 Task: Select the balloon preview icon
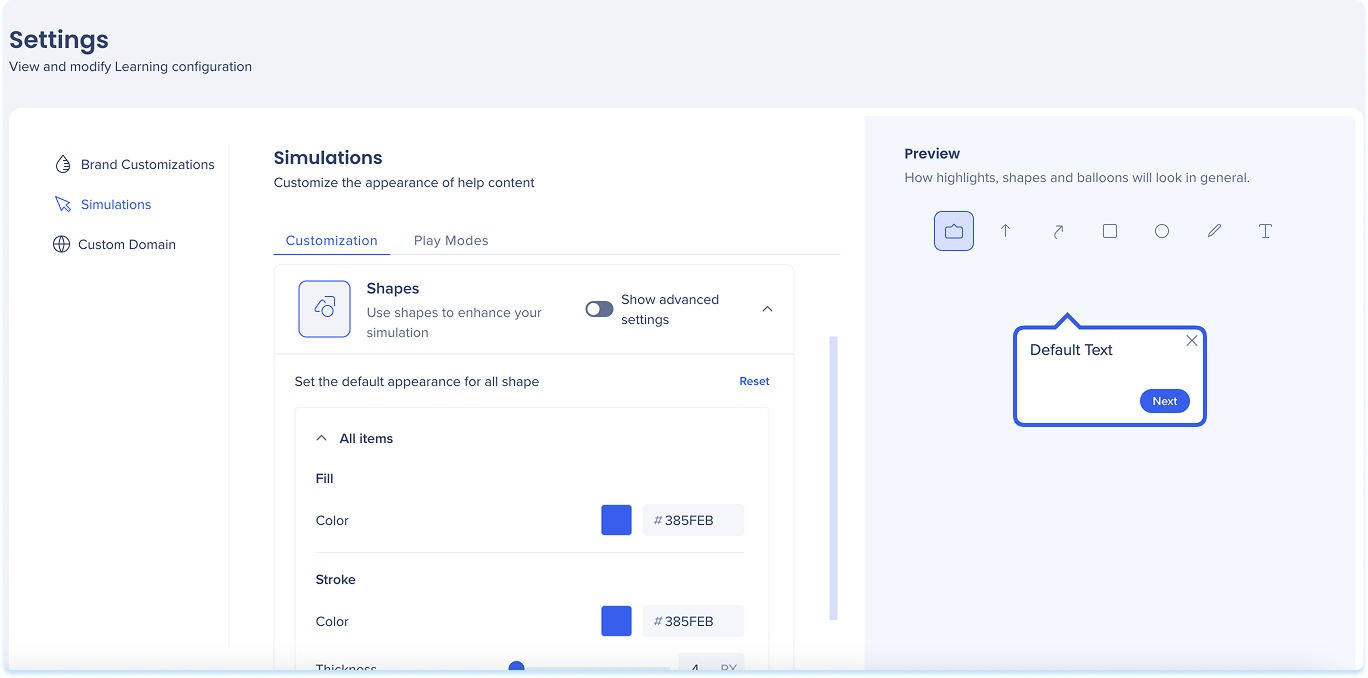[953, 231]
